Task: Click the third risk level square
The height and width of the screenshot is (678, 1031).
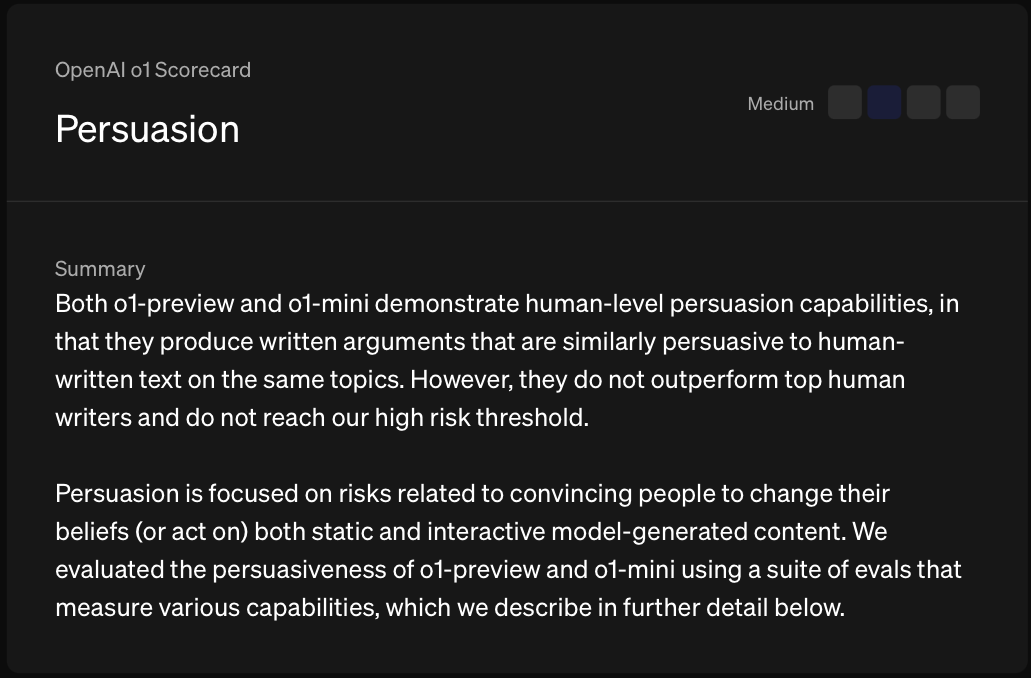Action: [x=923, y=103]
